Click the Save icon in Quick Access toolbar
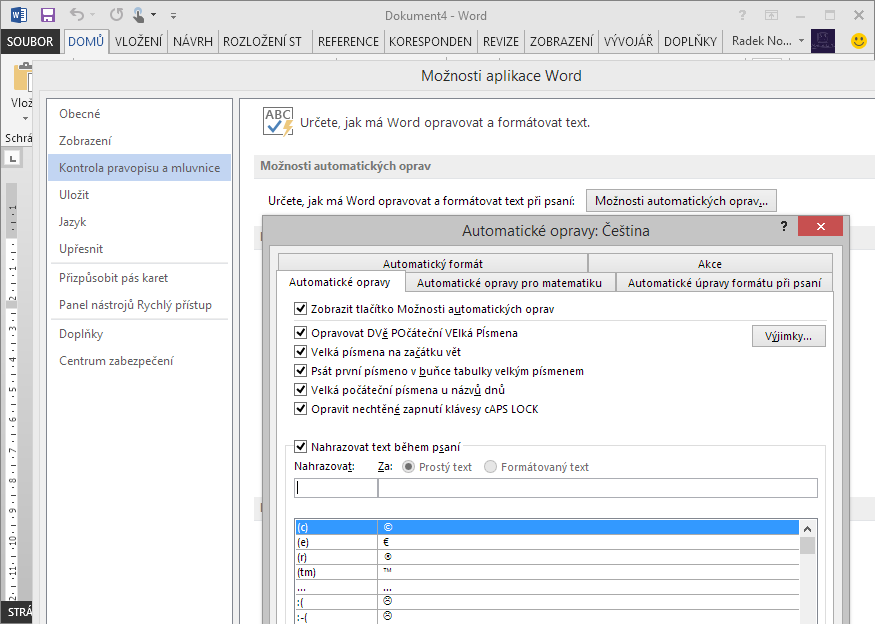The width and height of the screenshot is (875, 624). click(x=47, y=15)
